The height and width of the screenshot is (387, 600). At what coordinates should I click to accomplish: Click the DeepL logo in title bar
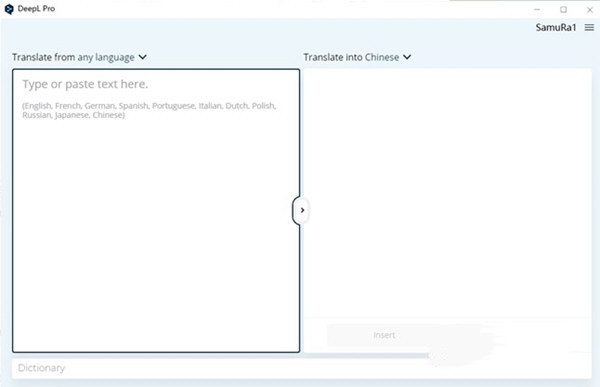pyautogui.click(x=9, y=9)
